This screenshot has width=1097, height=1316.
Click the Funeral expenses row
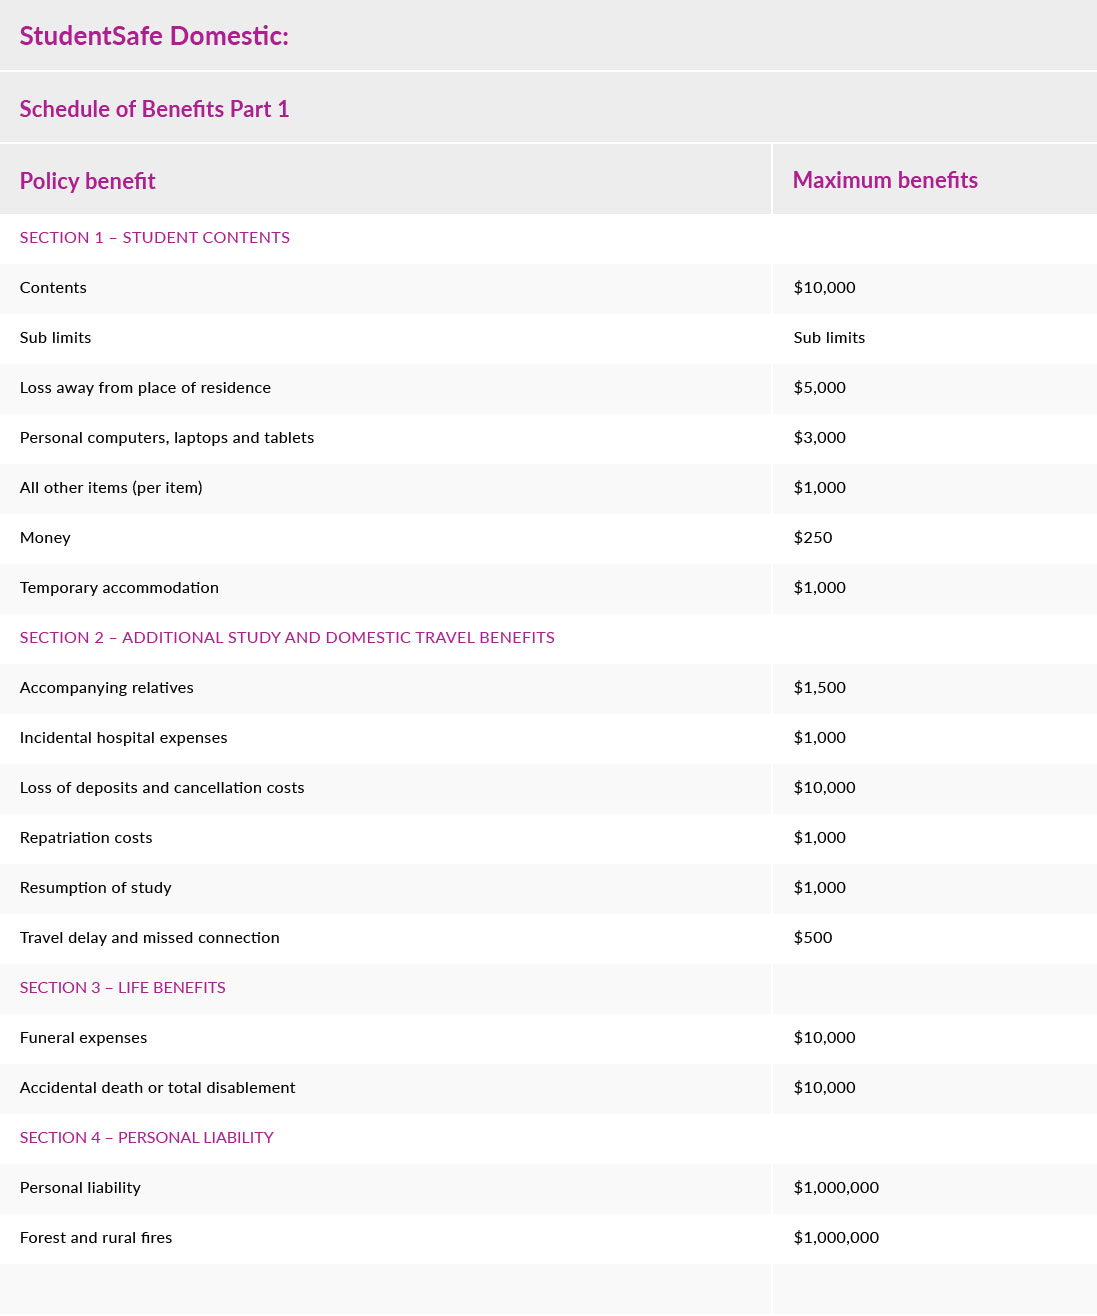(83, 1038)
